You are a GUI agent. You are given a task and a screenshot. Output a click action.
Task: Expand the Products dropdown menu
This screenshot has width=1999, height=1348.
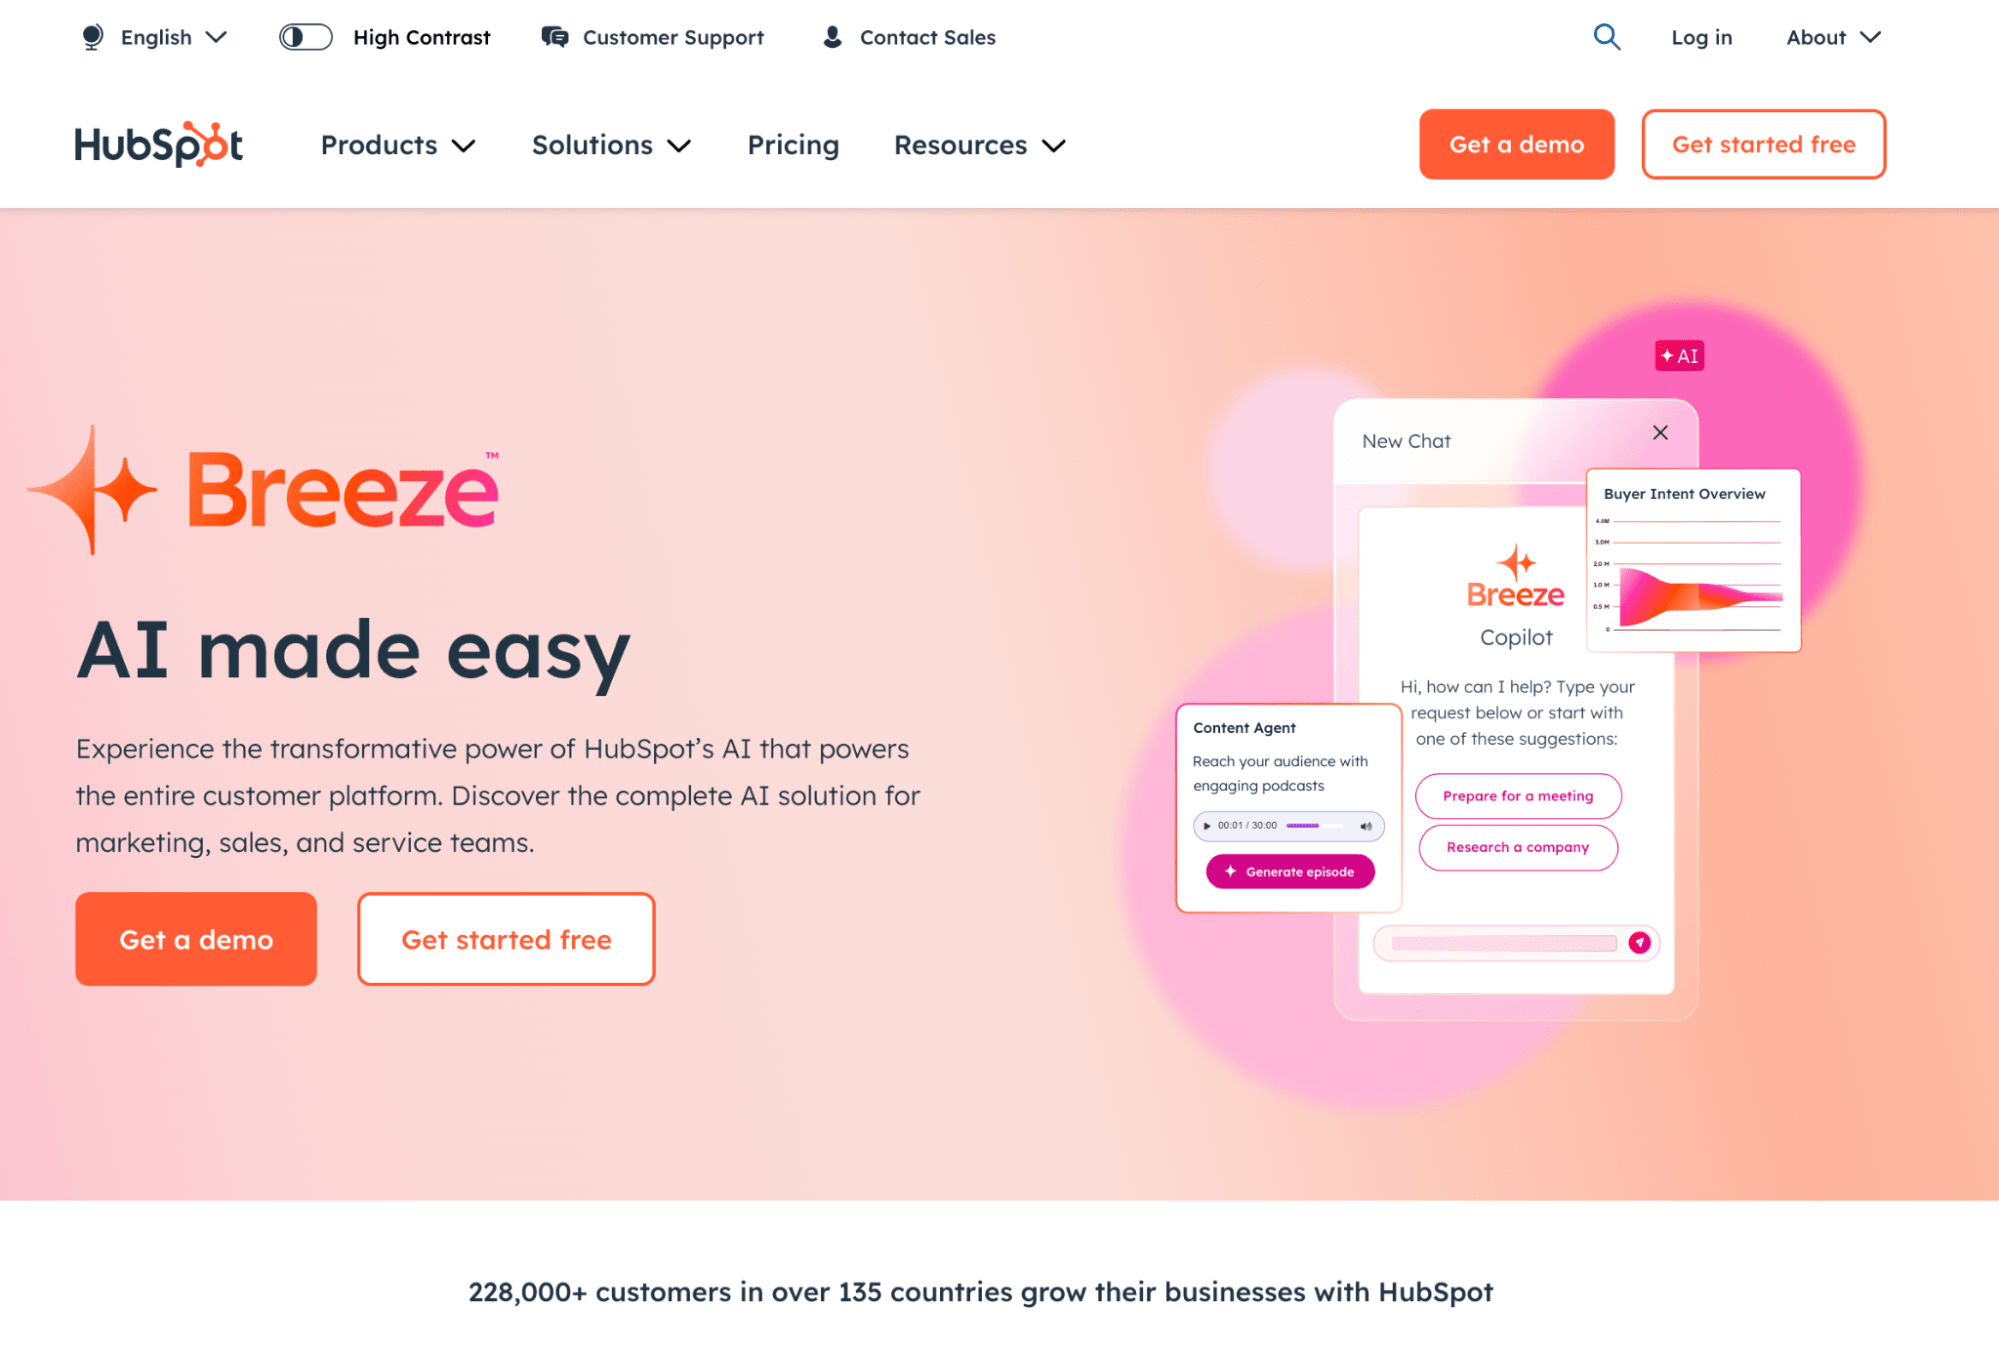pyautogui.click(x=397, y=144)
